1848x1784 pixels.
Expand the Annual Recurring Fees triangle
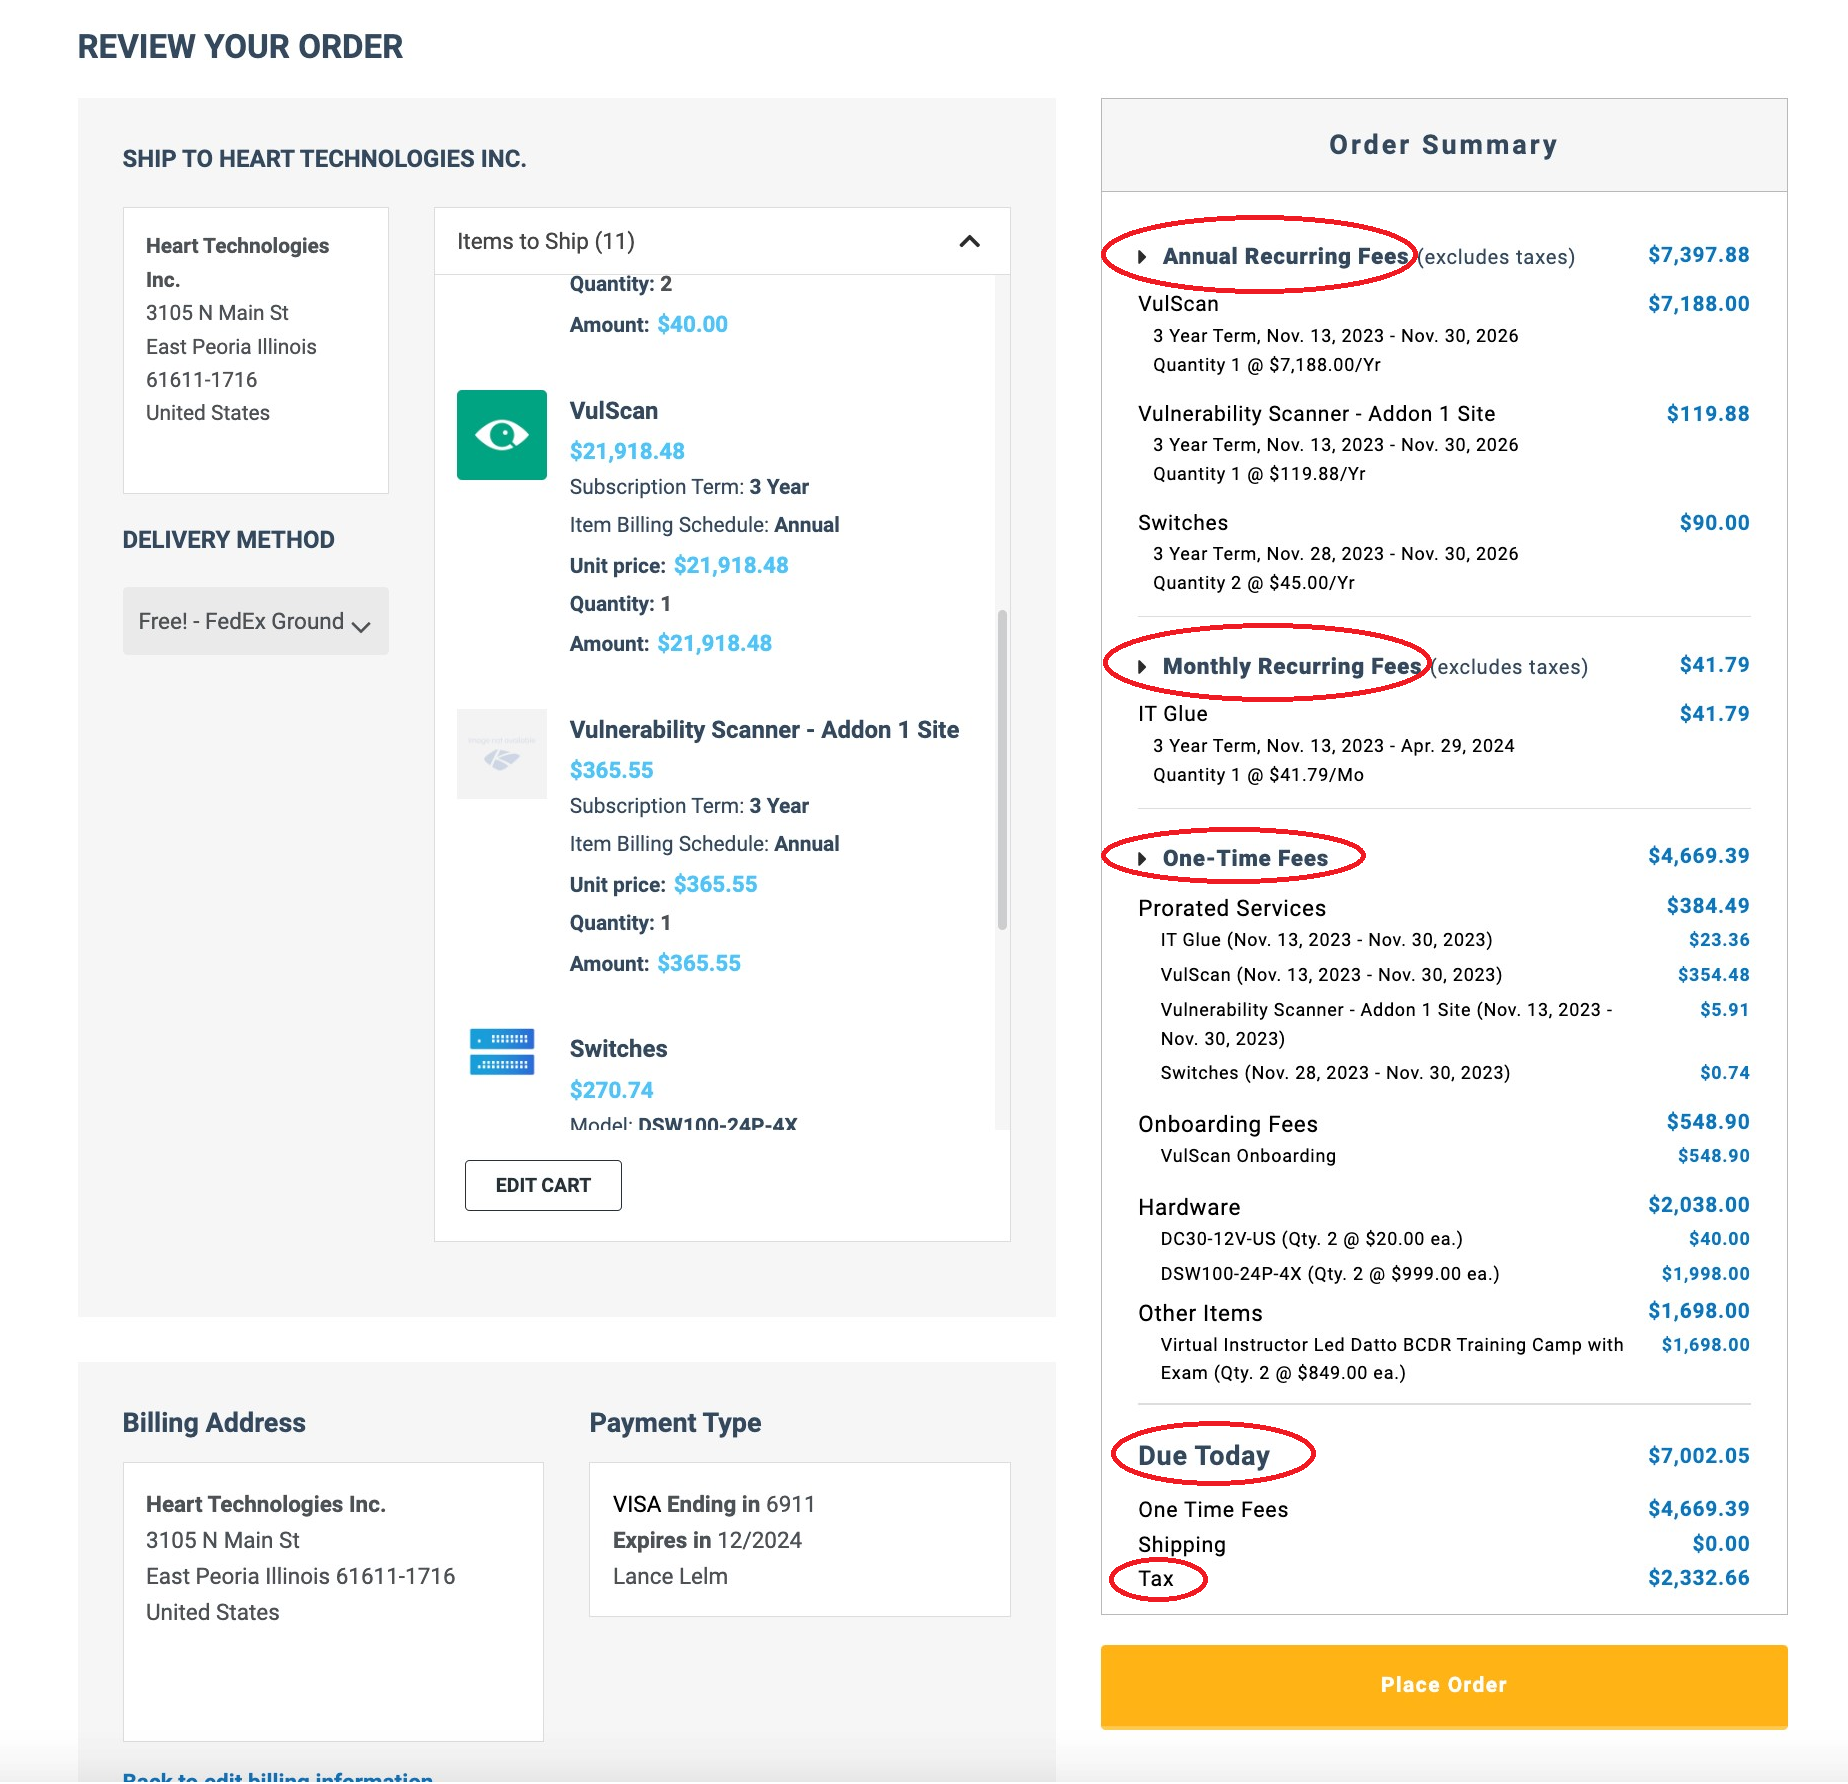(x=1142, y=257)
